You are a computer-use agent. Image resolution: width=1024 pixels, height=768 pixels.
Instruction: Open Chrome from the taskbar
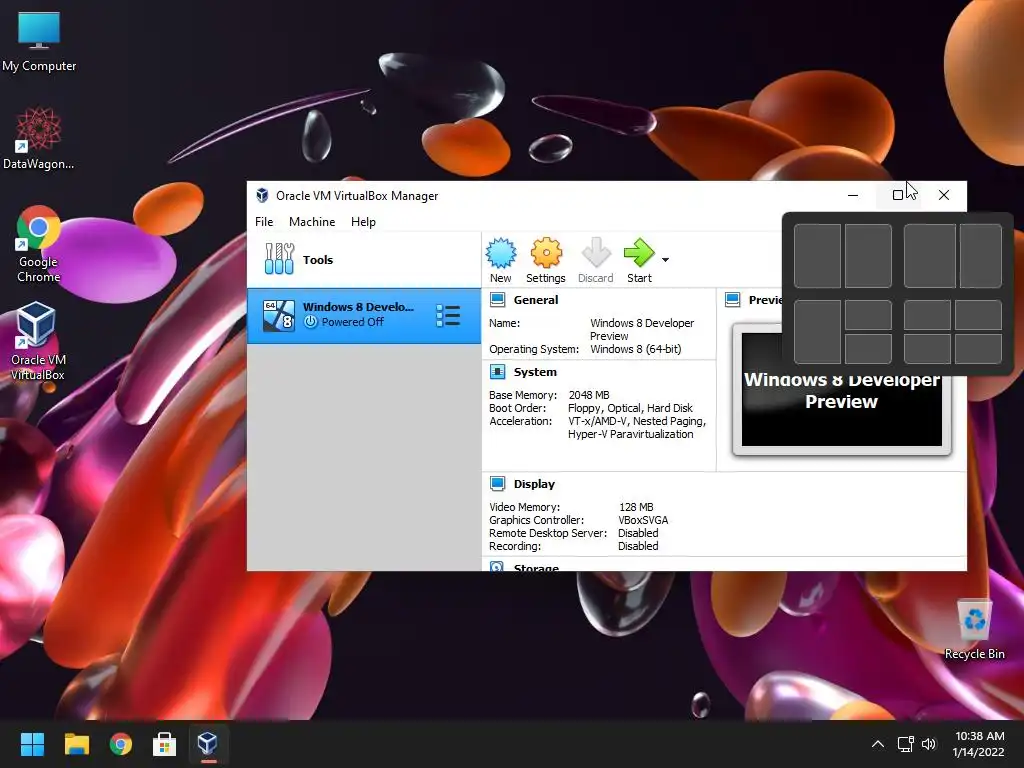121,744
